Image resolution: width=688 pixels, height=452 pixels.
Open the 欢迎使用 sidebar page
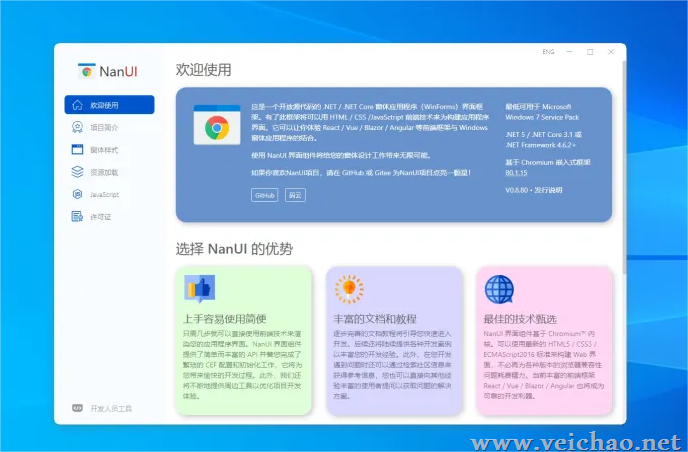[109, 105]
